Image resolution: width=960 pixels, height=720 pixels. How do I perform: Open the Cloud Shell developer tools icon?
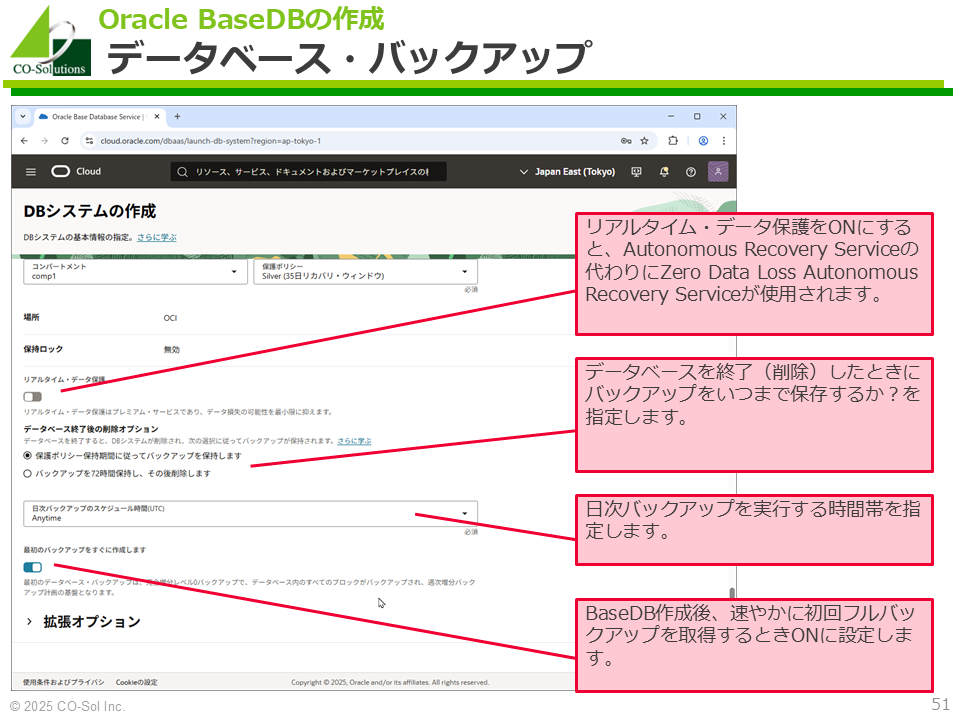pyautogui.click(x=636, y=172)
